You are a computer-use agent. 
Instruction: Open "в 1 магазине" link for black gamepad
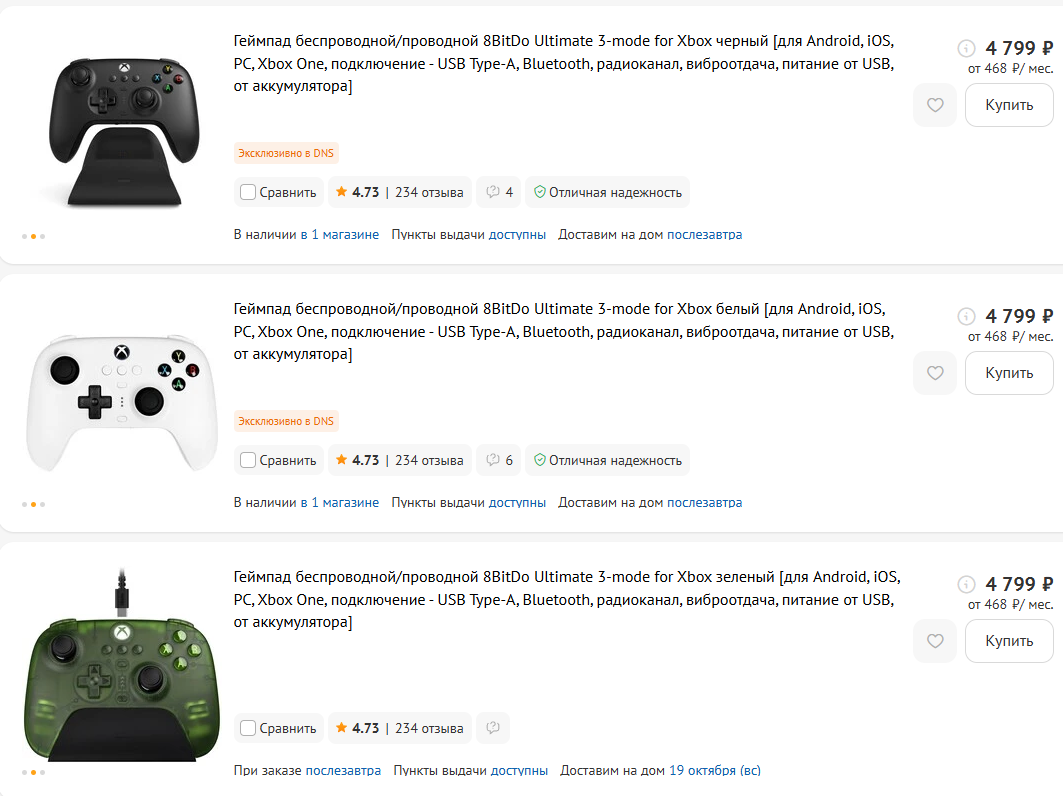[x=340, y=235]
